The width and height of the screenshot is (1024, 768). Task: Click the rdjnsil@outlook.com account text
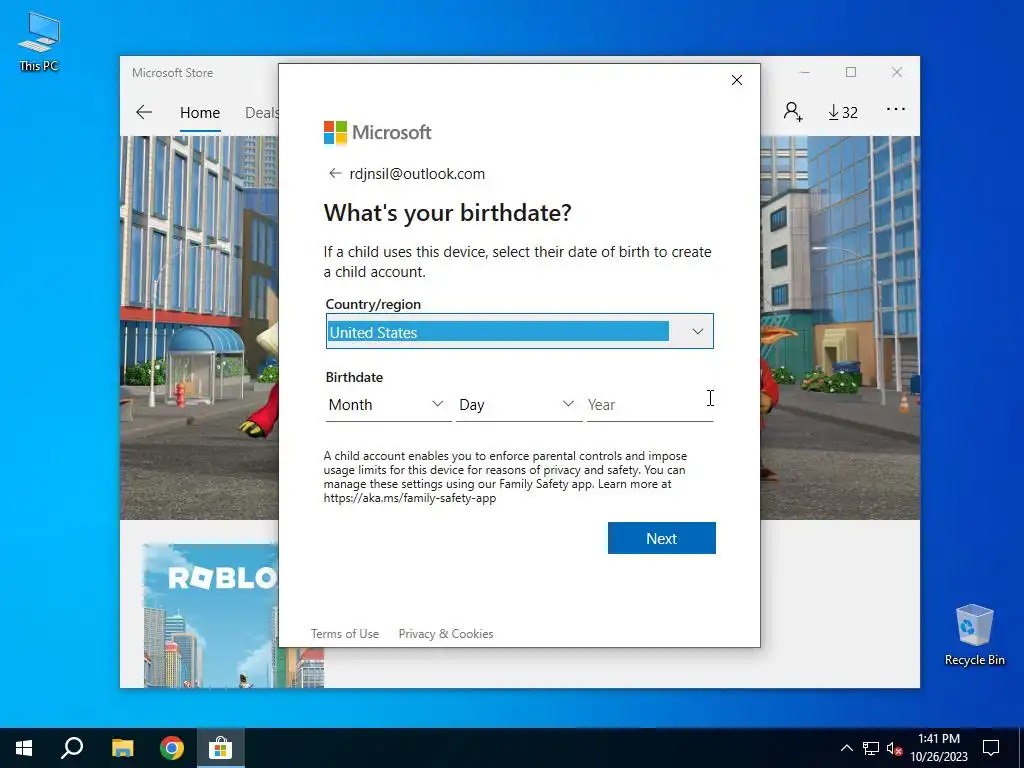click(417, 174)
